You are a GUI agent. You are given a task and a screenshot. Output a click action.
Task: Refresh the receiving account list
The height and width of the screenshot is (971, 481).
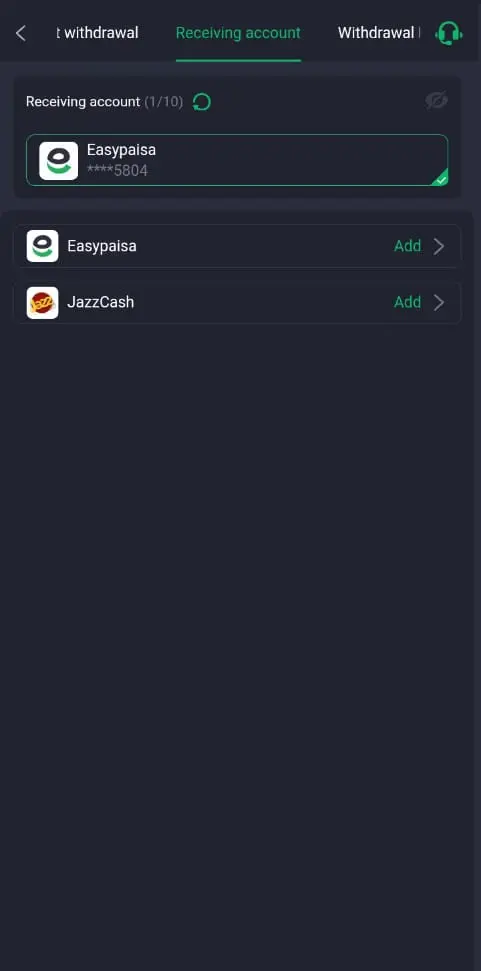(x=202, y=102)
